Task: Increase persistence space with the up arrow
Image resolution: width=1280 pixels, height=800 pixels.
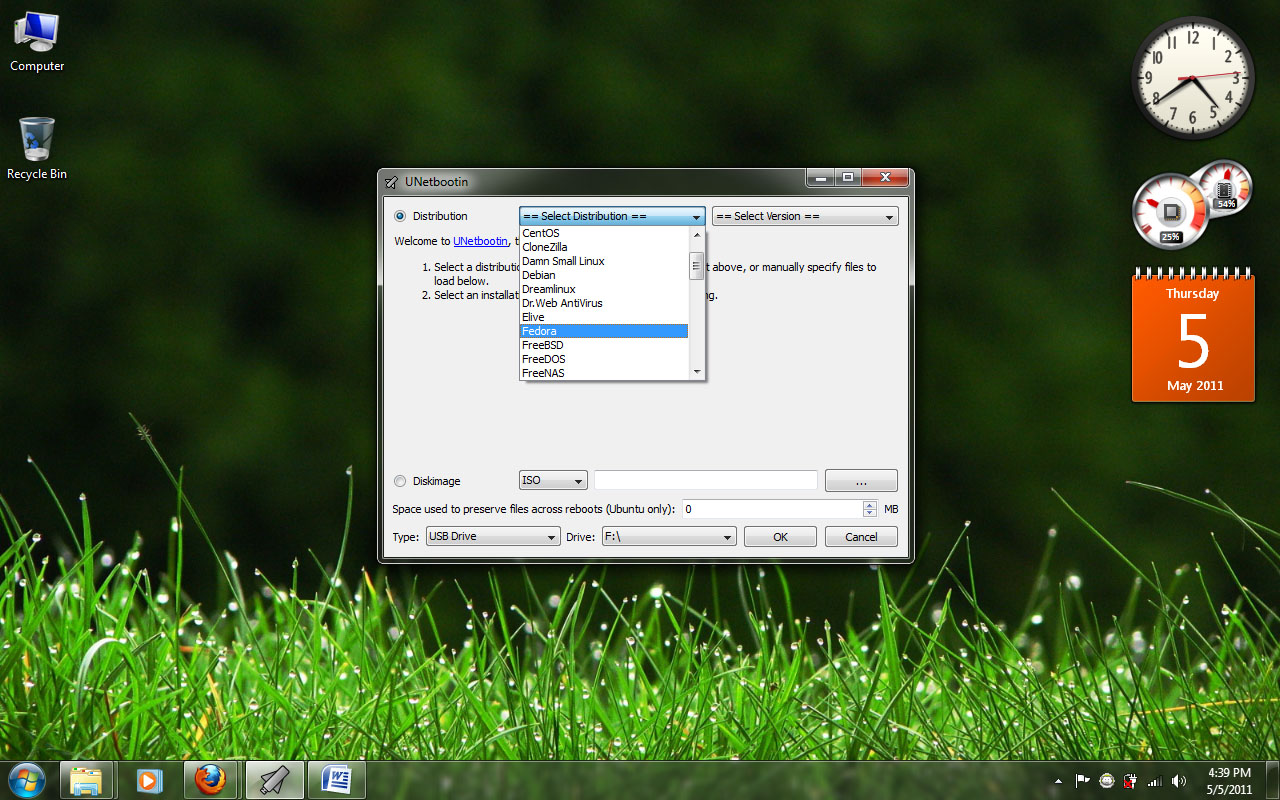Action: click(870, 505)
